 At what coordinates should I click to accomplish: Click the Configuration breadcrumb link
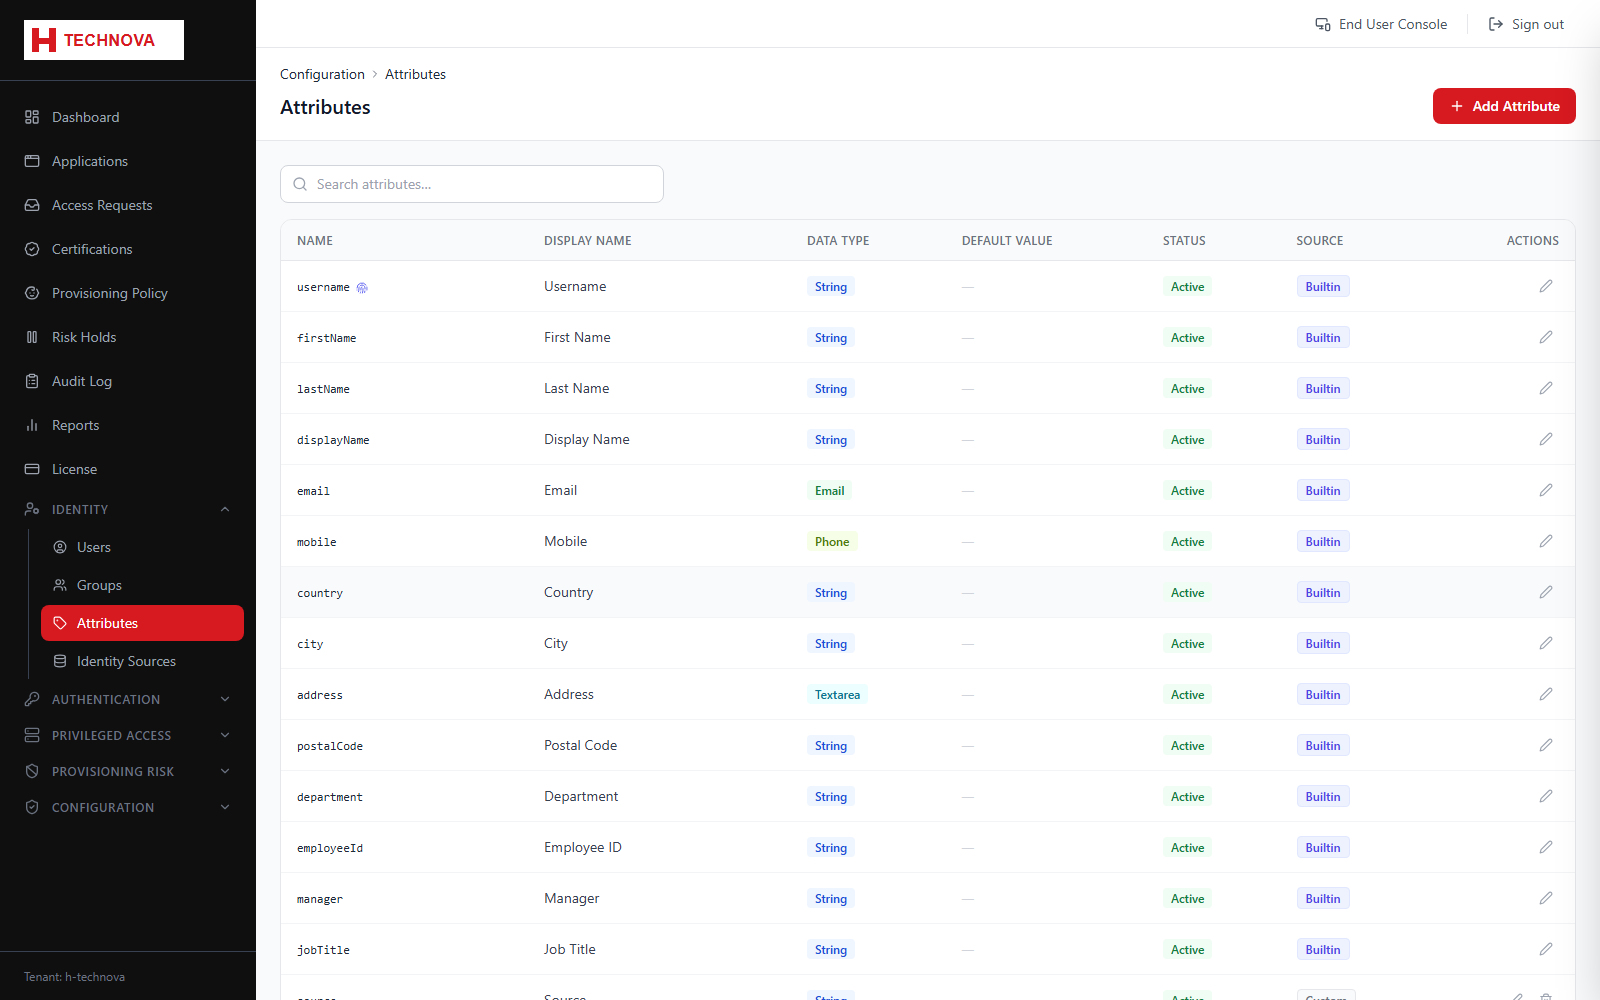pos(322,74)
